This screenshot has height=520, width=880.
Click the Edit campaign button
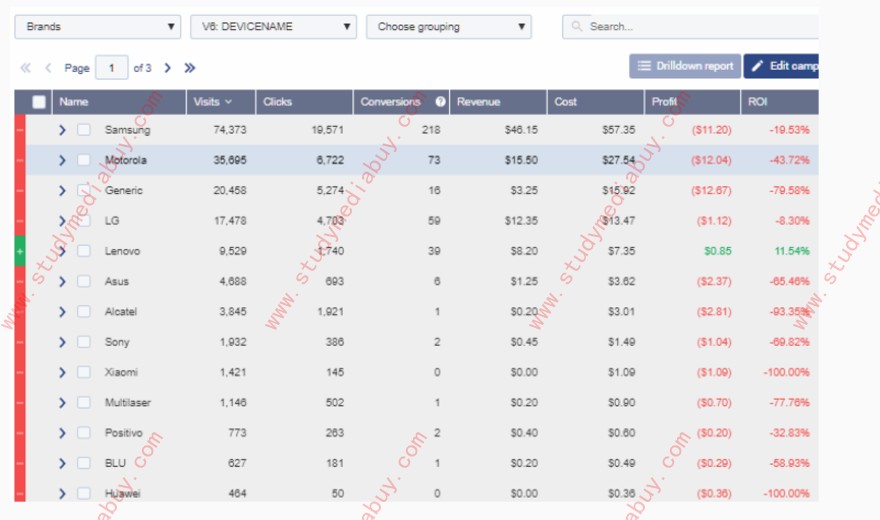pos(781,66)
